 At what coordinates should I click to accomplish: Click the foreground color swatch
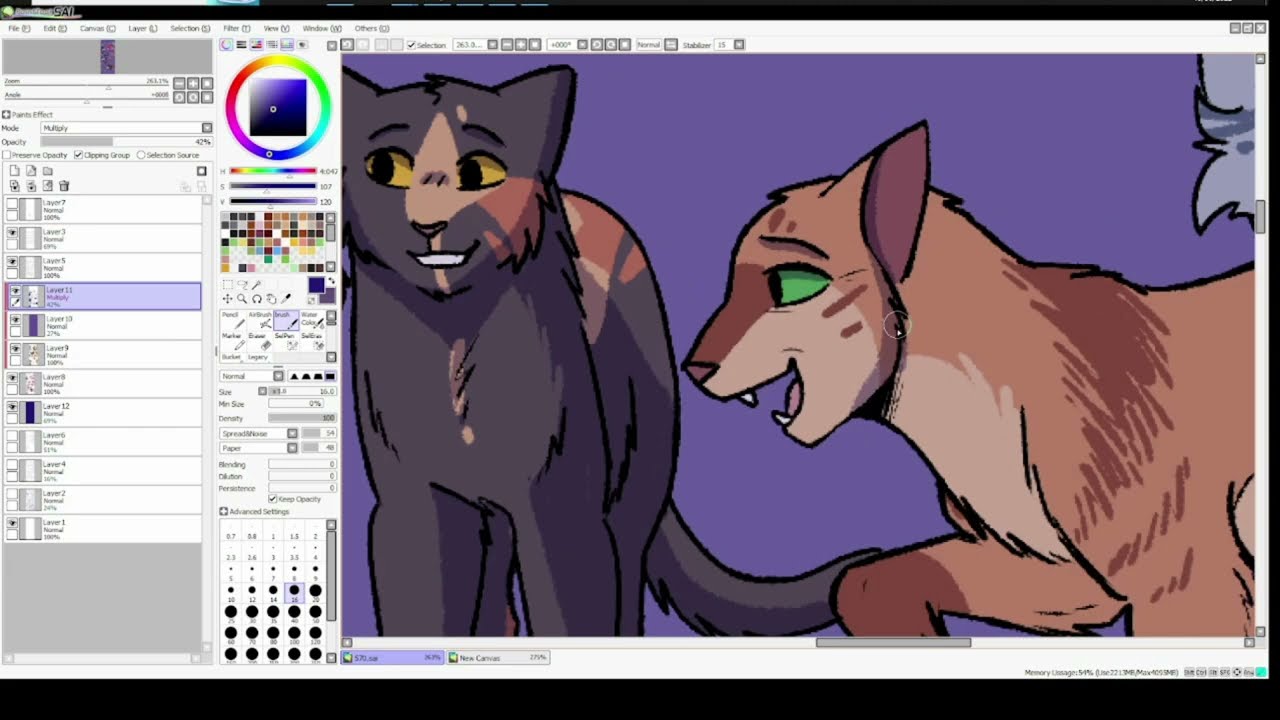(316, 285)
